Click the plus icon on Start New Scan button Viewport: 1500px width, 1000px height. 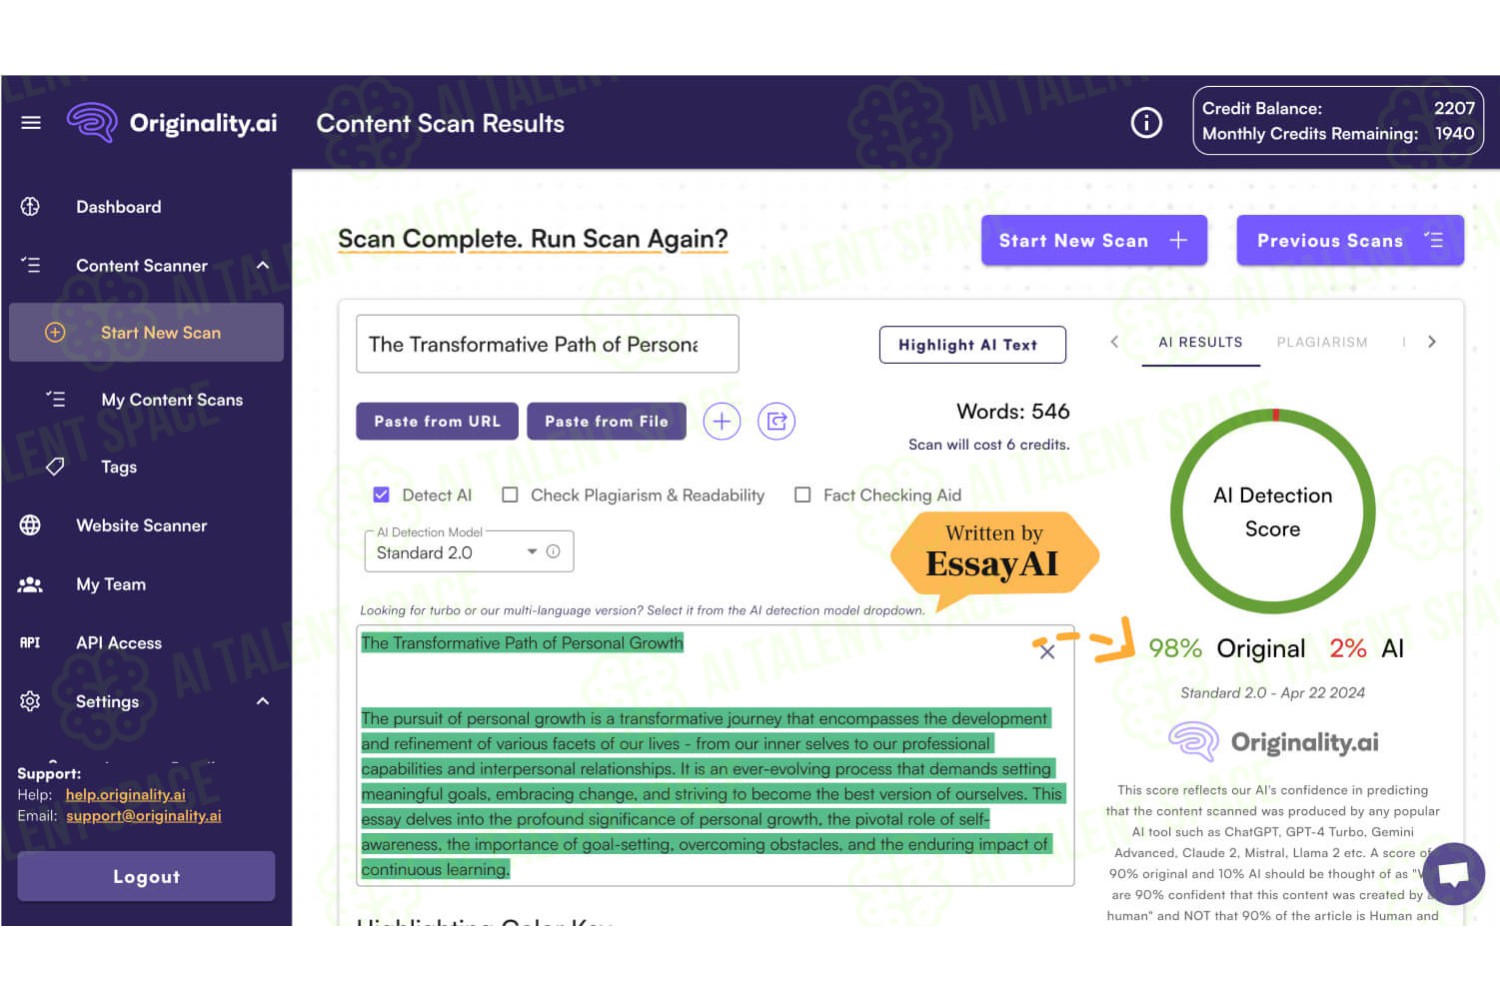[x=1179, y=240]
